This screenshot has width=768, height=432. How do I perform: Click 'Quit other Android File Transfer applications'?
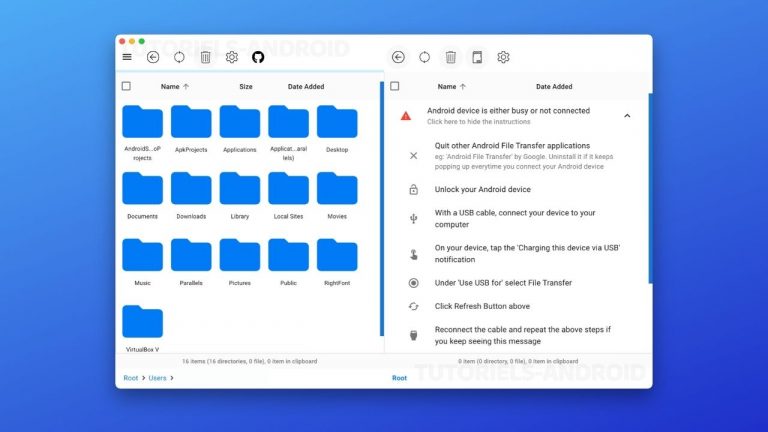(x=512, y=145)
